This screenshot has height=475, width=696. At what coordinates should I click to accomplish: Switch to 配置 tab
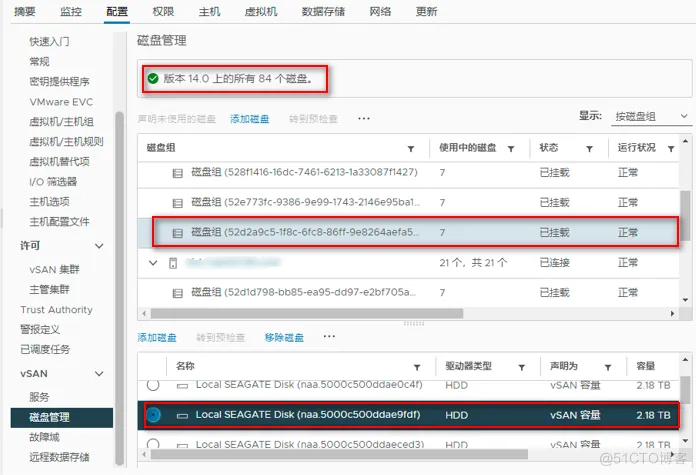[117, 12]
